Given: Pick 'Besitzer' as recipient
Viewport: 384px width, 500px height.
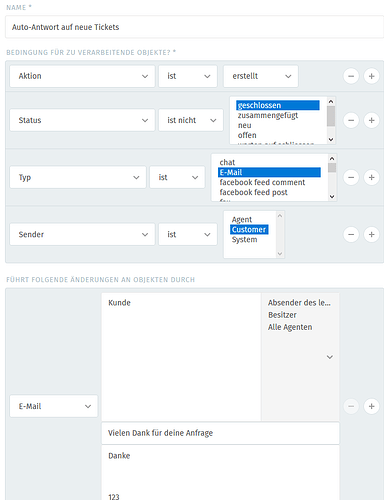Looking at the screenshot, I should [x=282, y=315].
